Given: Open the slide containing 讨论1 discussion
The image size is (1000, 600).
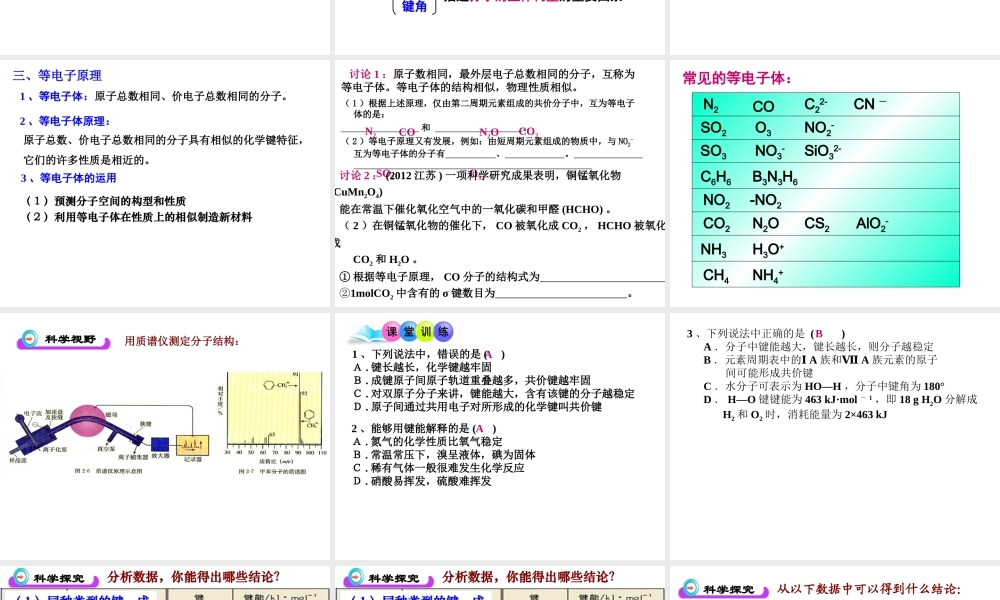Looking at the screenshot, I should click(x=500, y=185).
